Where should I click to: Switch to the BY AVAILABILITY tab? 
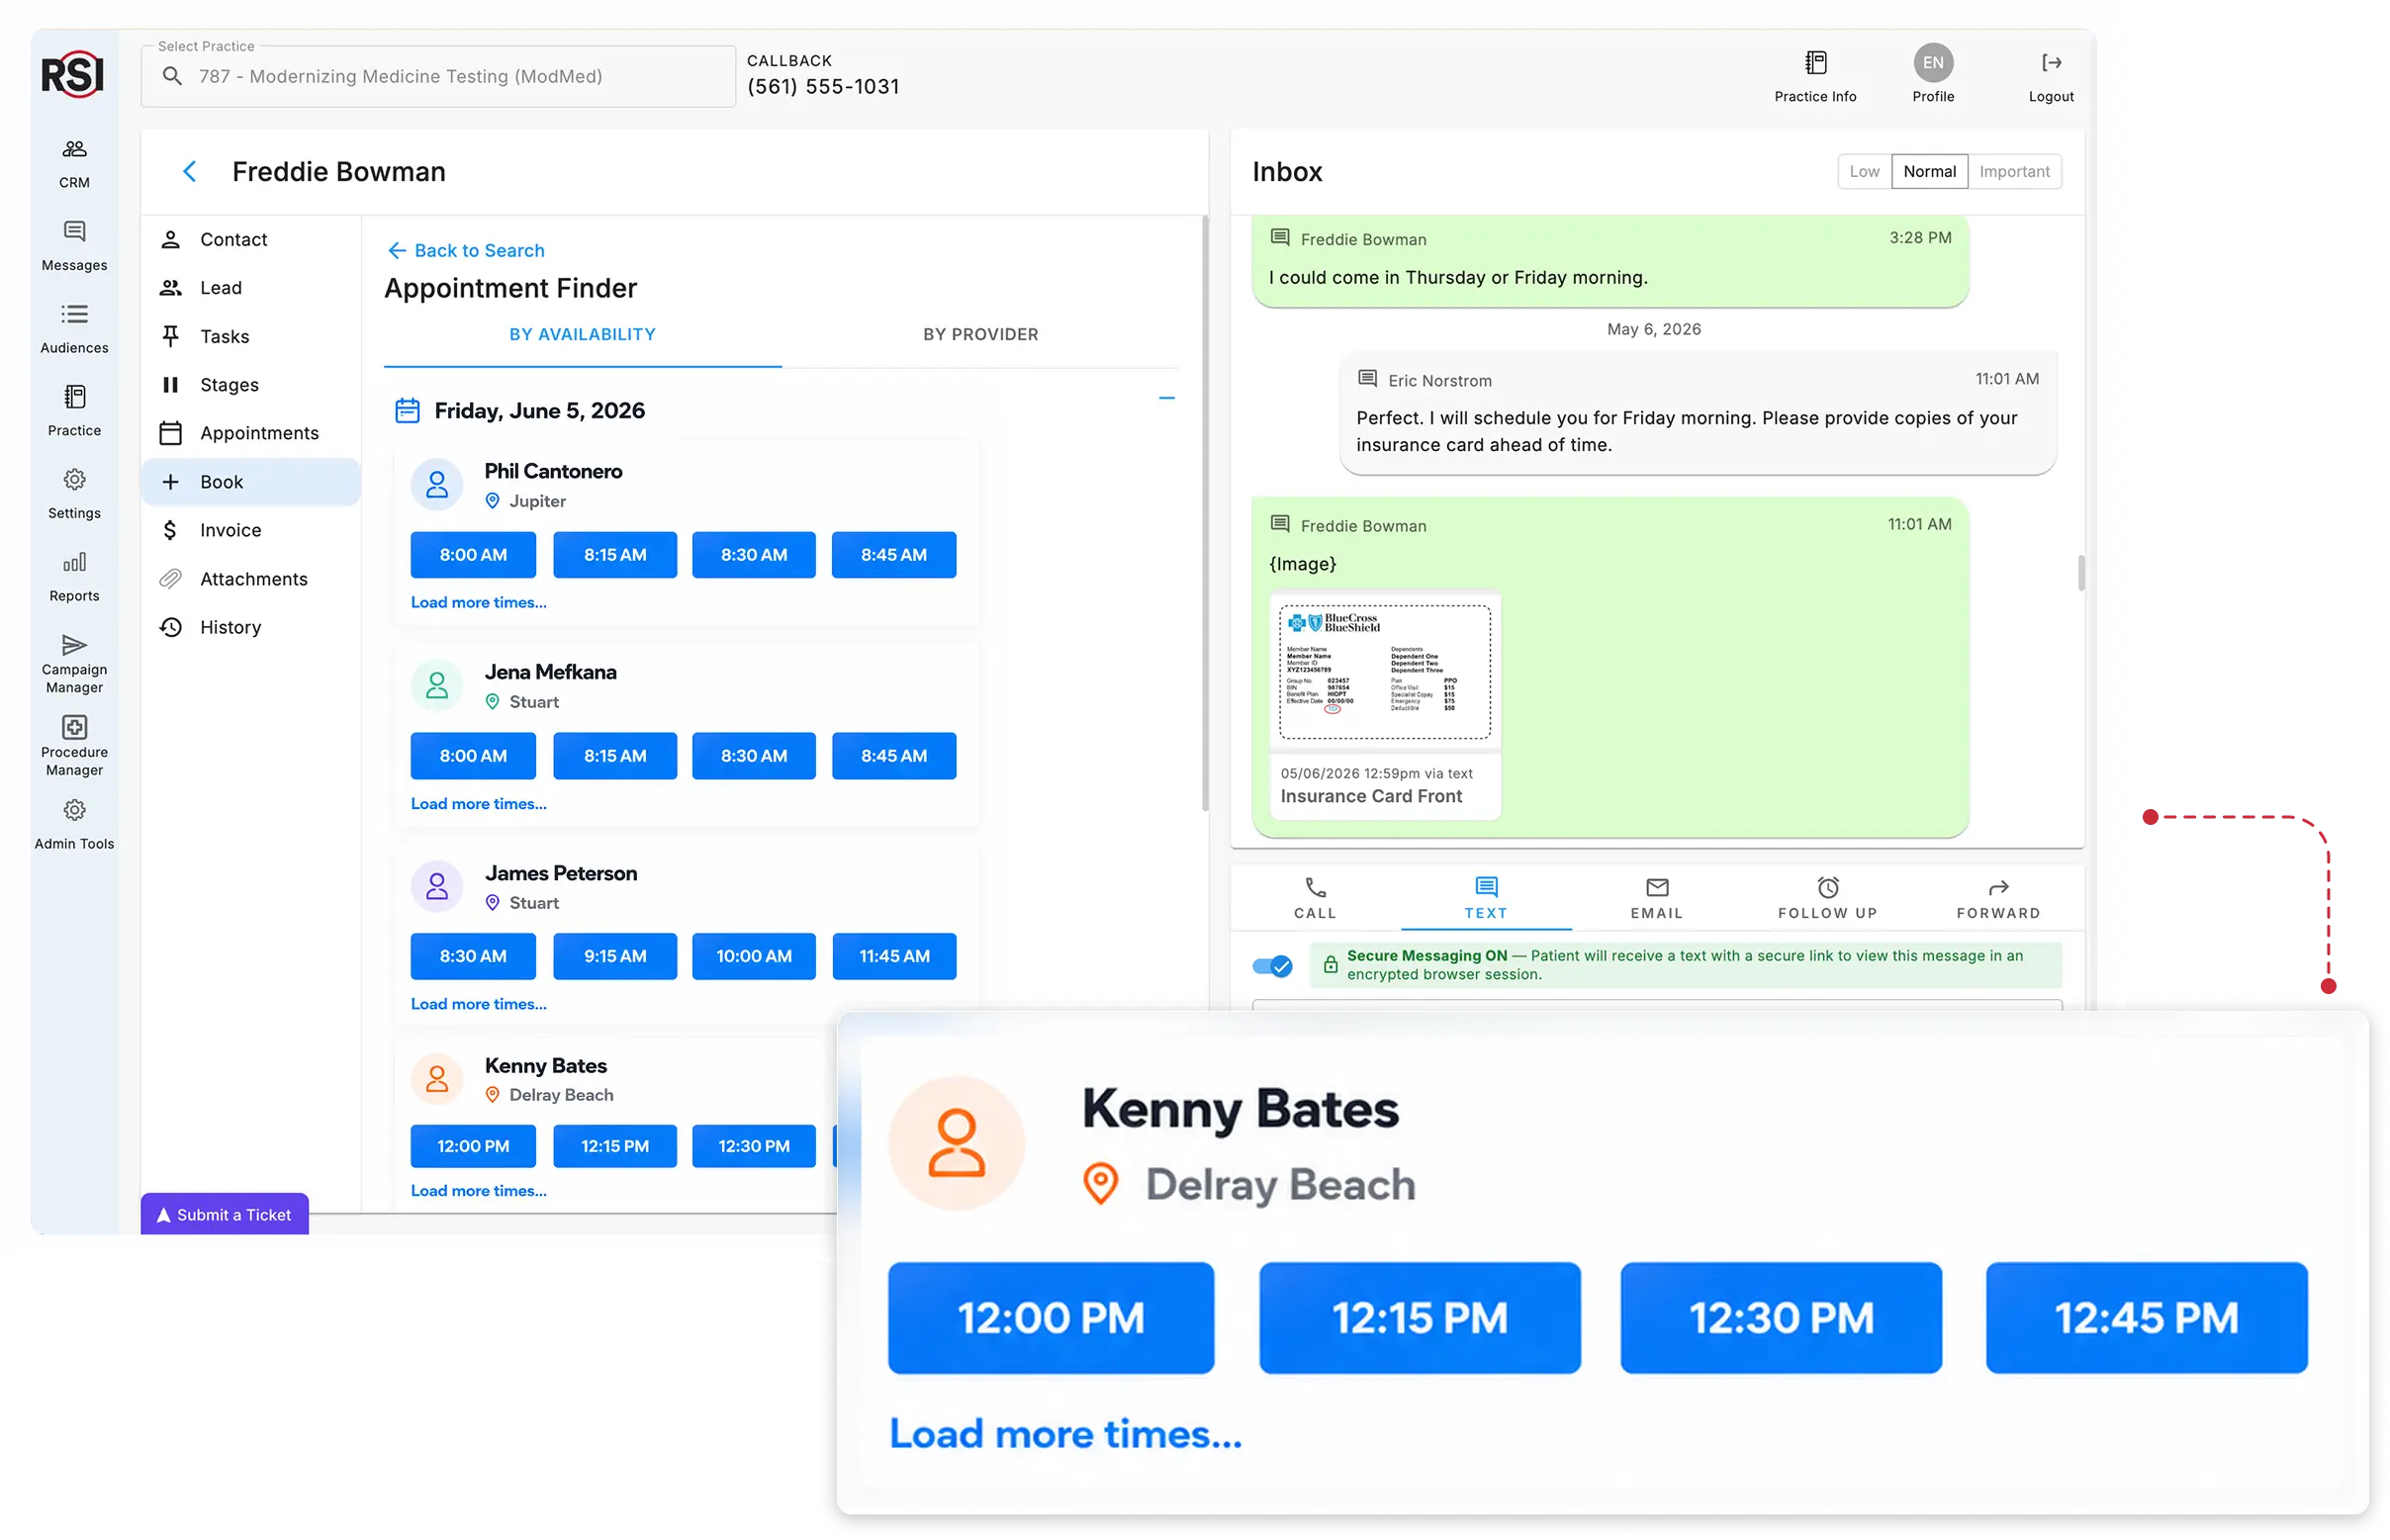(582, 335)
